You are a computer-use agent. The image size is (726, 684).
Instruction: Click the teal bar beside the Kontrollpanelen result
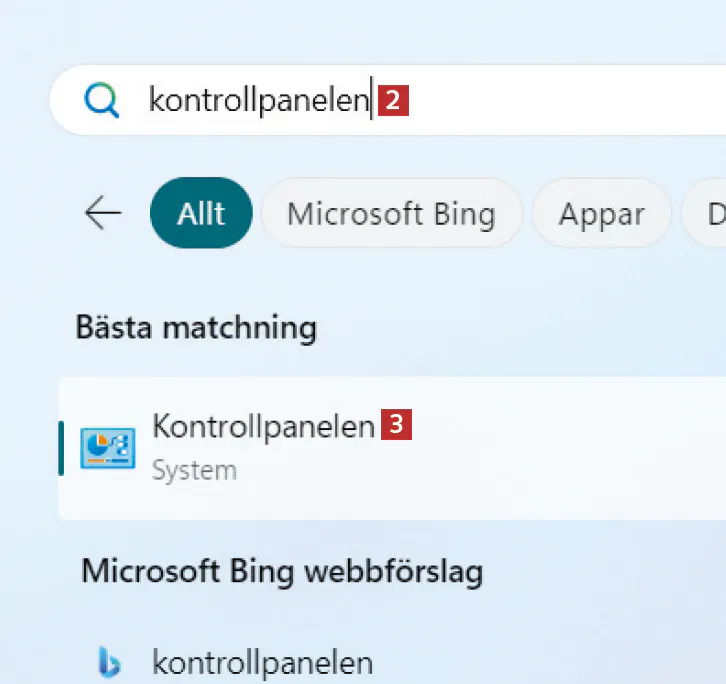tap(61, 447)
